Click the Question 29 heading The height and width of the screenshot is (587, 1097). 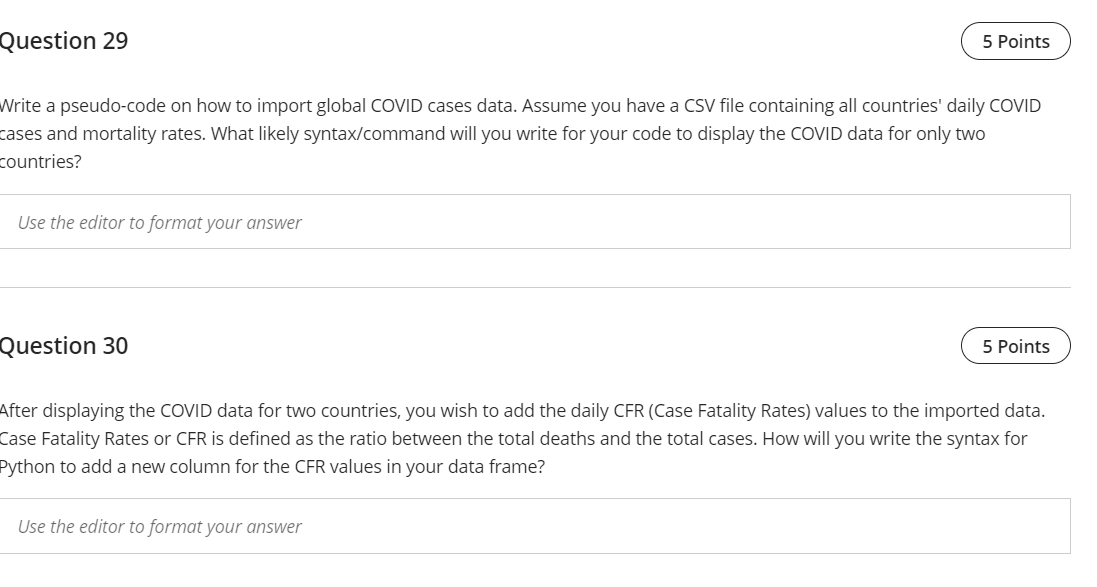(64, 41)
